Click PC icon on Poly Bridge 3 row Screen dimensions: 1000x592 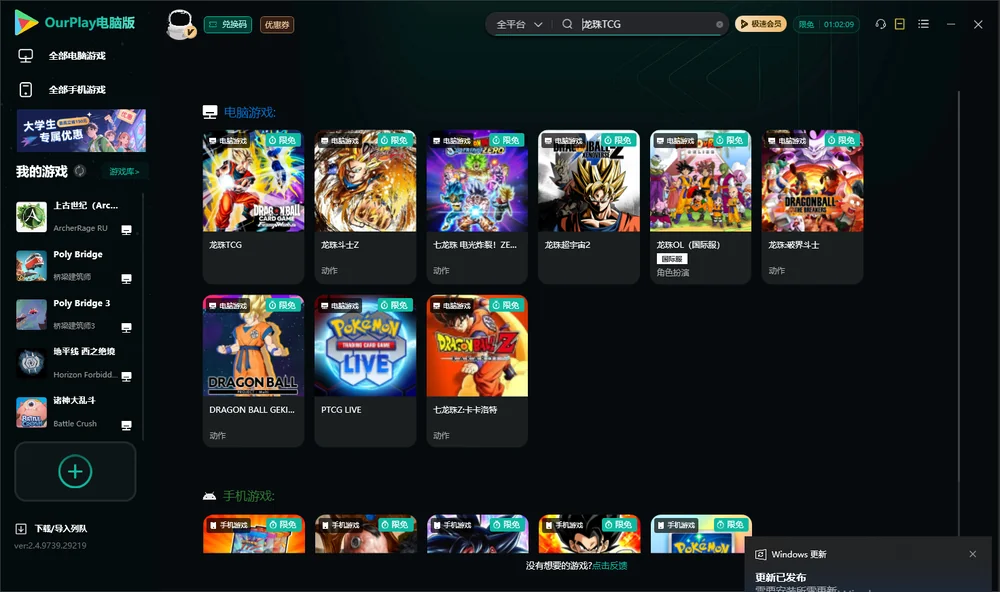click(126, 328)
